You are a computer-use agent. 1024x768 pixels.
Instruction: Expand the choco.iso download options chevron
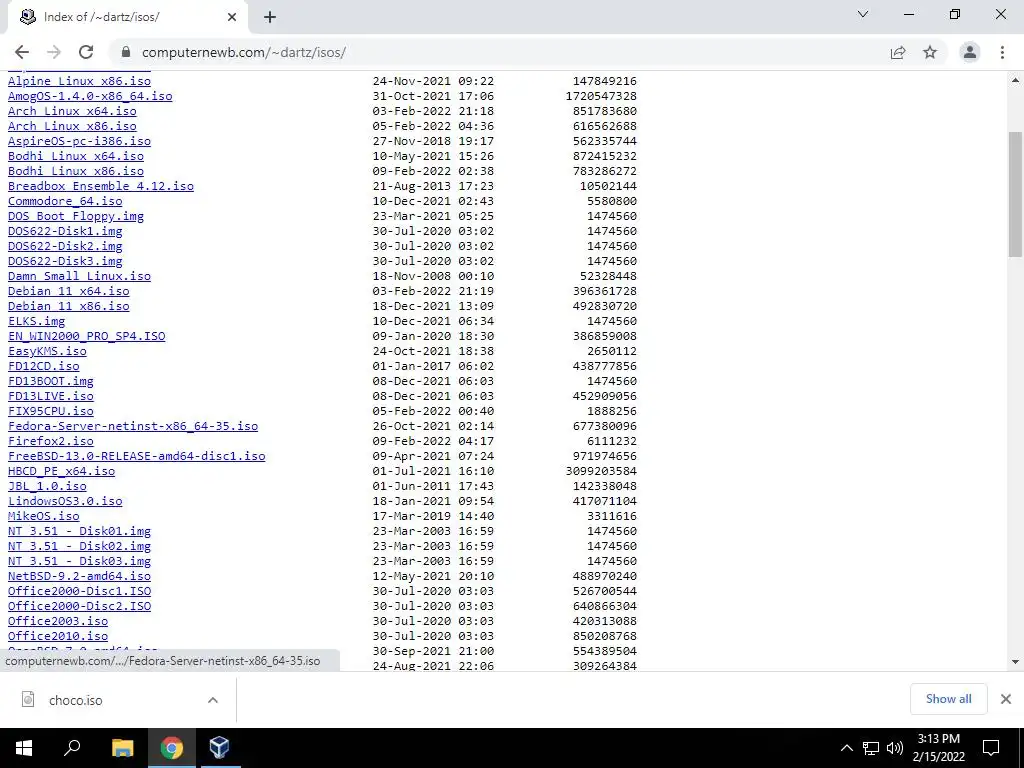[x=212, y=700]
